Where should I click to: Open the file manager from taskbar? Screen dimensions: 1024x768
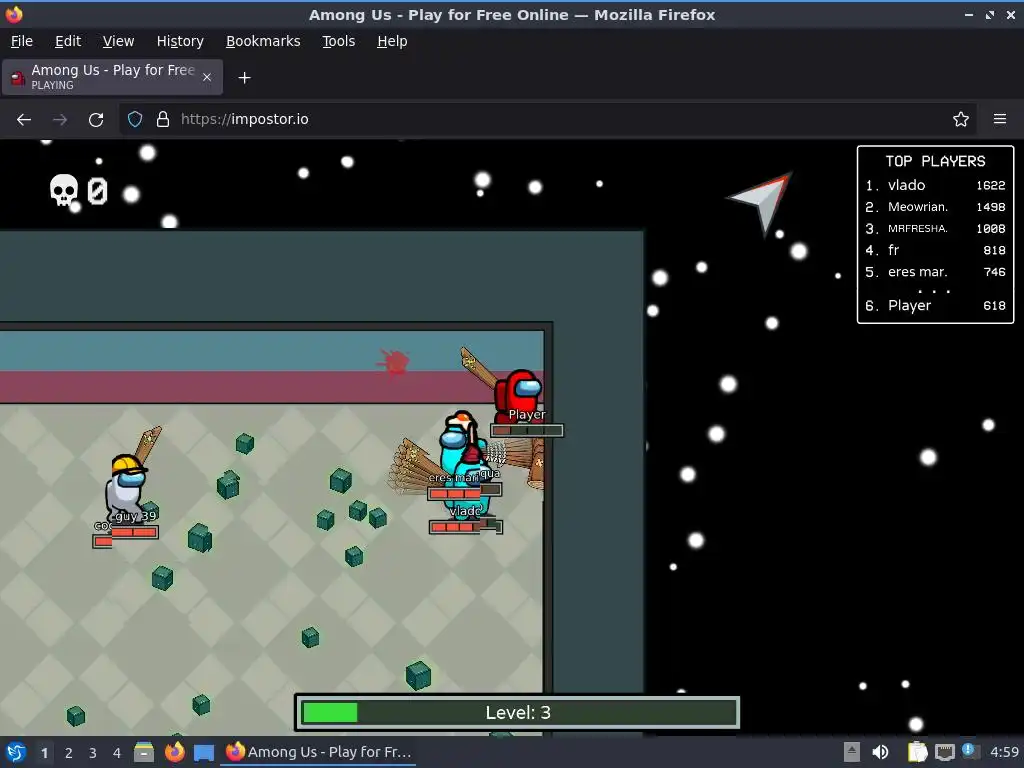point(144,752)
